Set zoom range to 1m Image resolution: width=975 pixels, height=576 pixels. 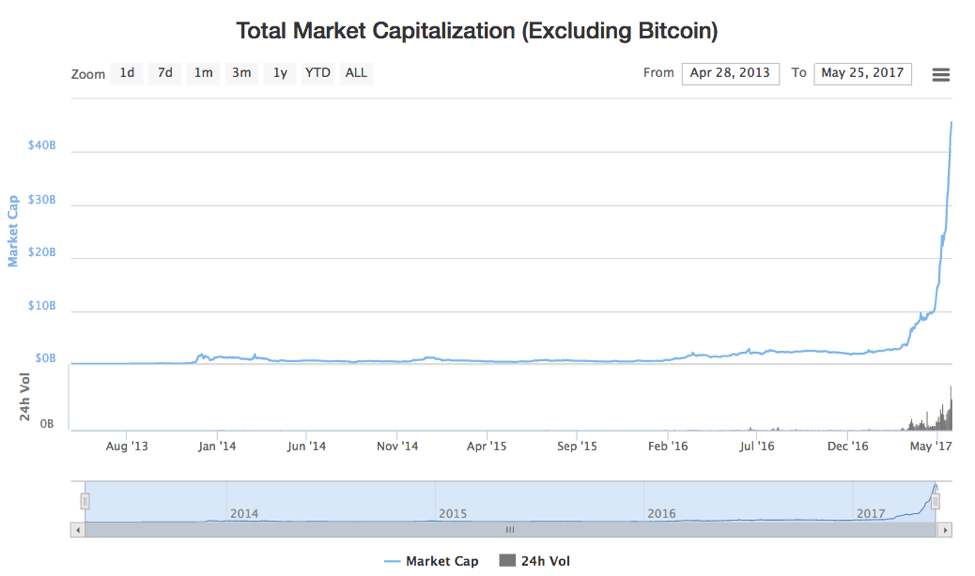203,73
